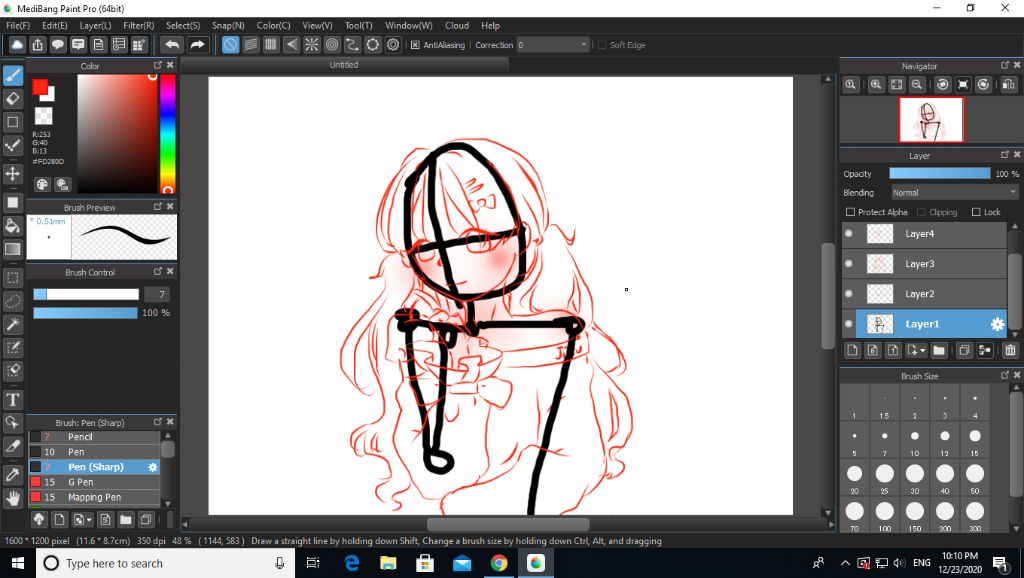Select the Move tool

click(12, 173)
